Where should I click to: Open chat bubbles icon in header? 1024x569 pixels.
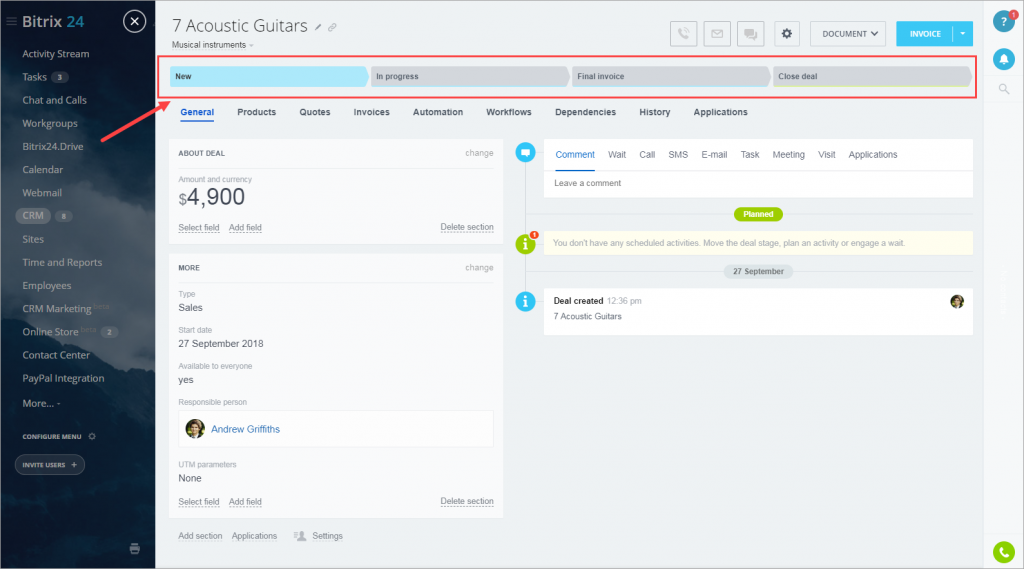[750, 34]
